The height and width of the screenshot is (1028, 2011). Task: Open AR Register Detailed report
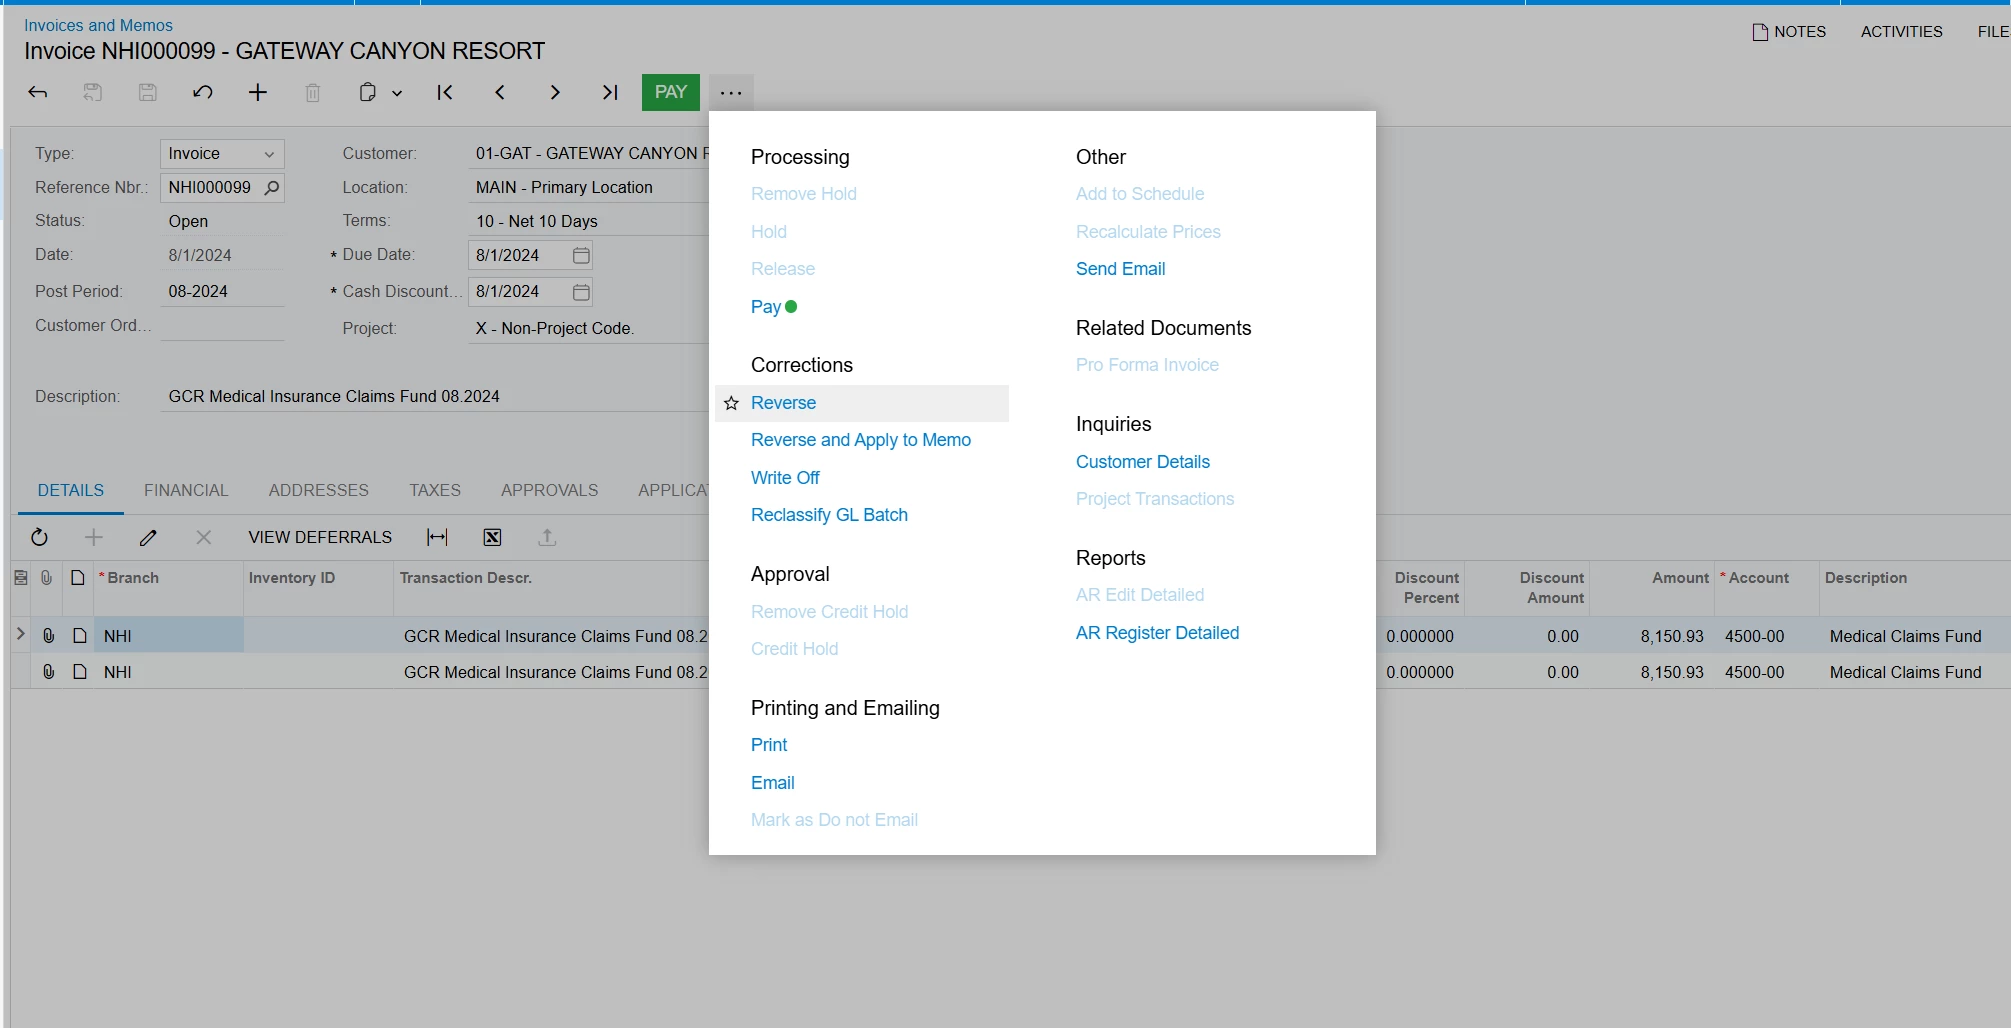coord(1157,633)
